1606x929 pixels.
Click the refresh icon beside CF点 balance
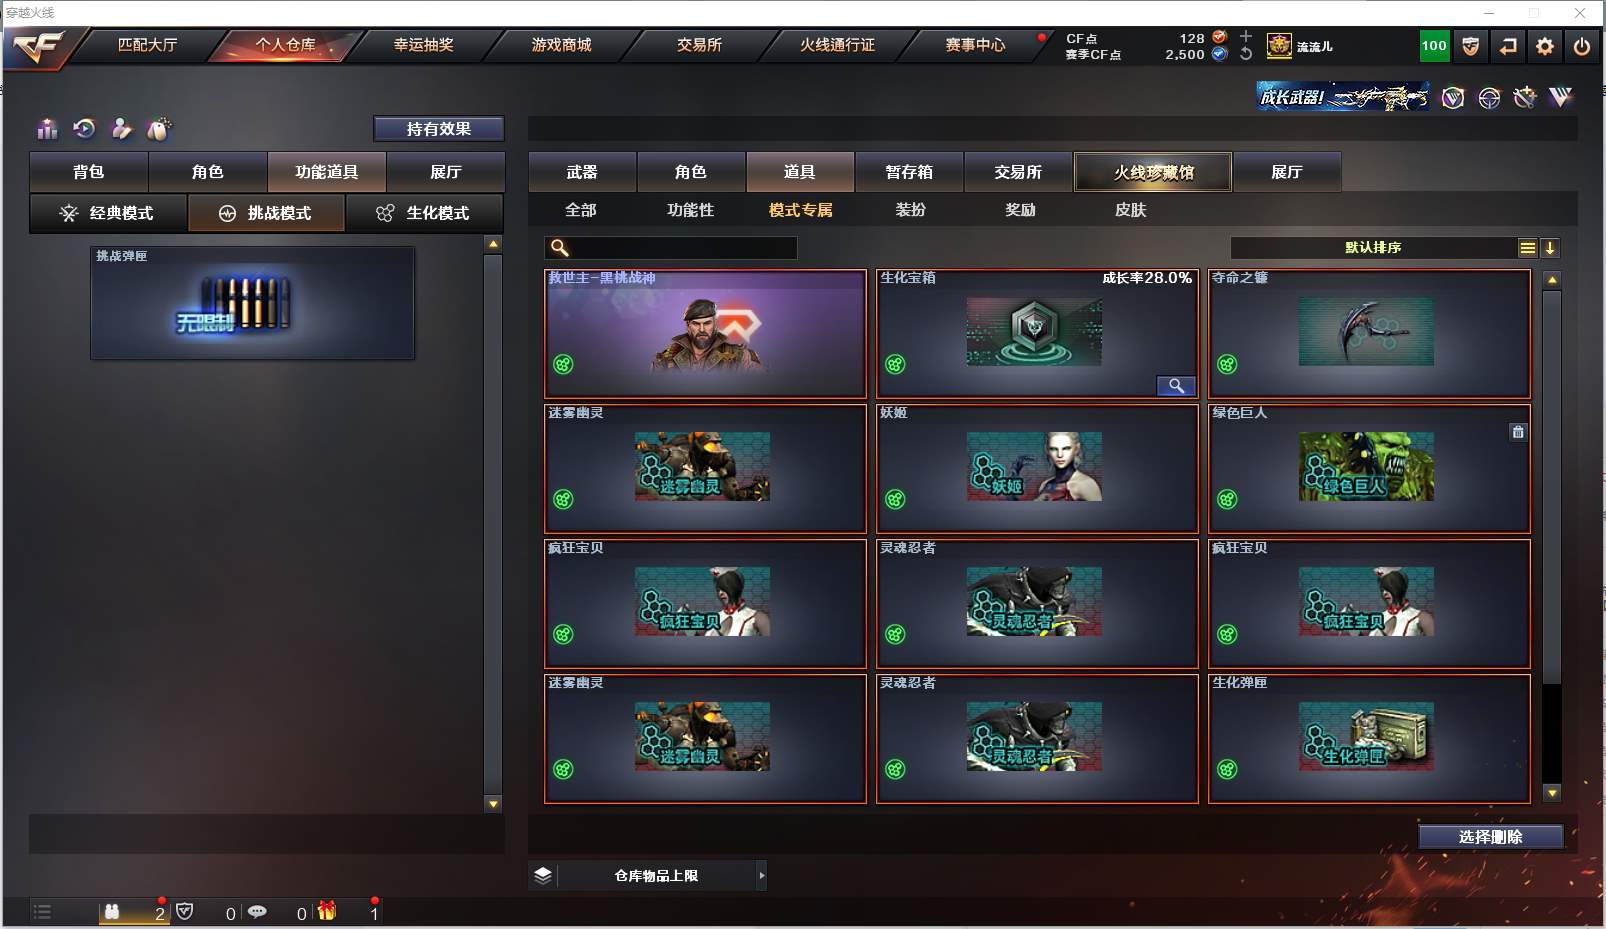click(x=1246, y=54)
